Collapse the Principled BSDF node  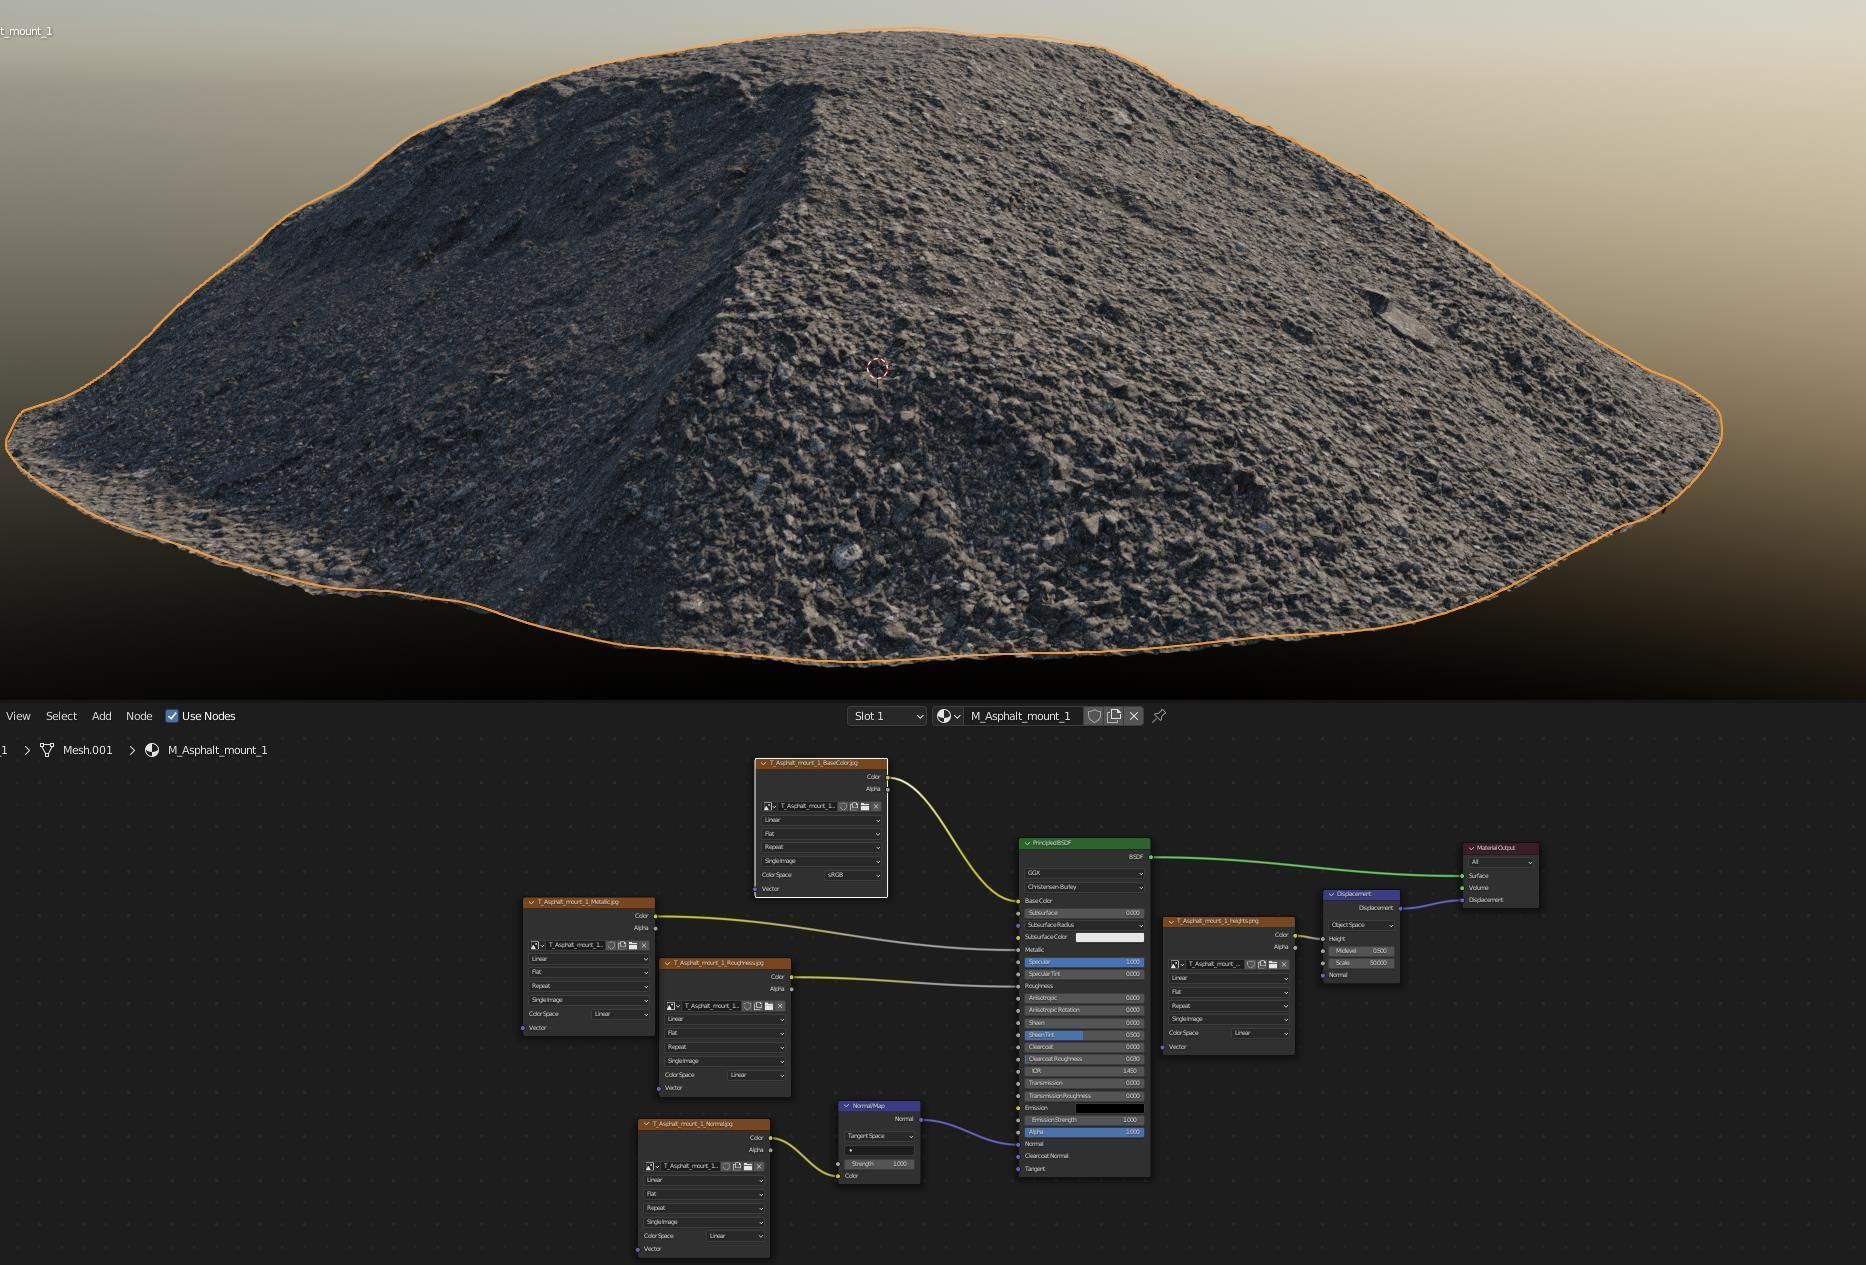click(1027, 843)
